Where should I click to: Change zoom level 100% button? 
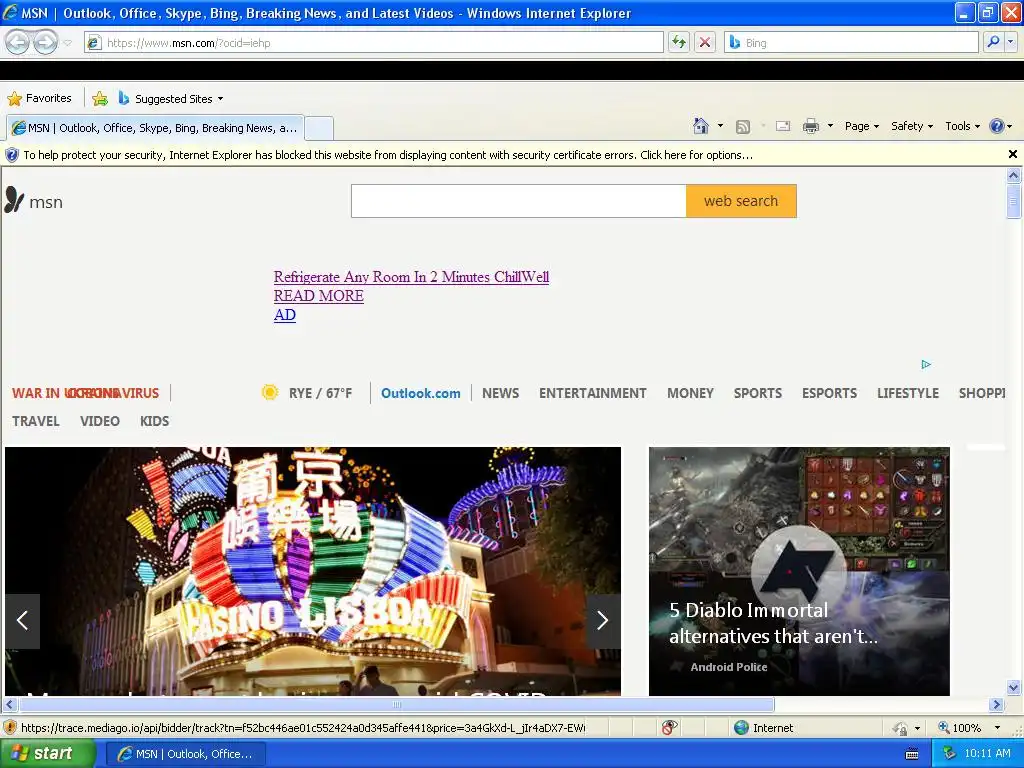(x=959, y=728)
